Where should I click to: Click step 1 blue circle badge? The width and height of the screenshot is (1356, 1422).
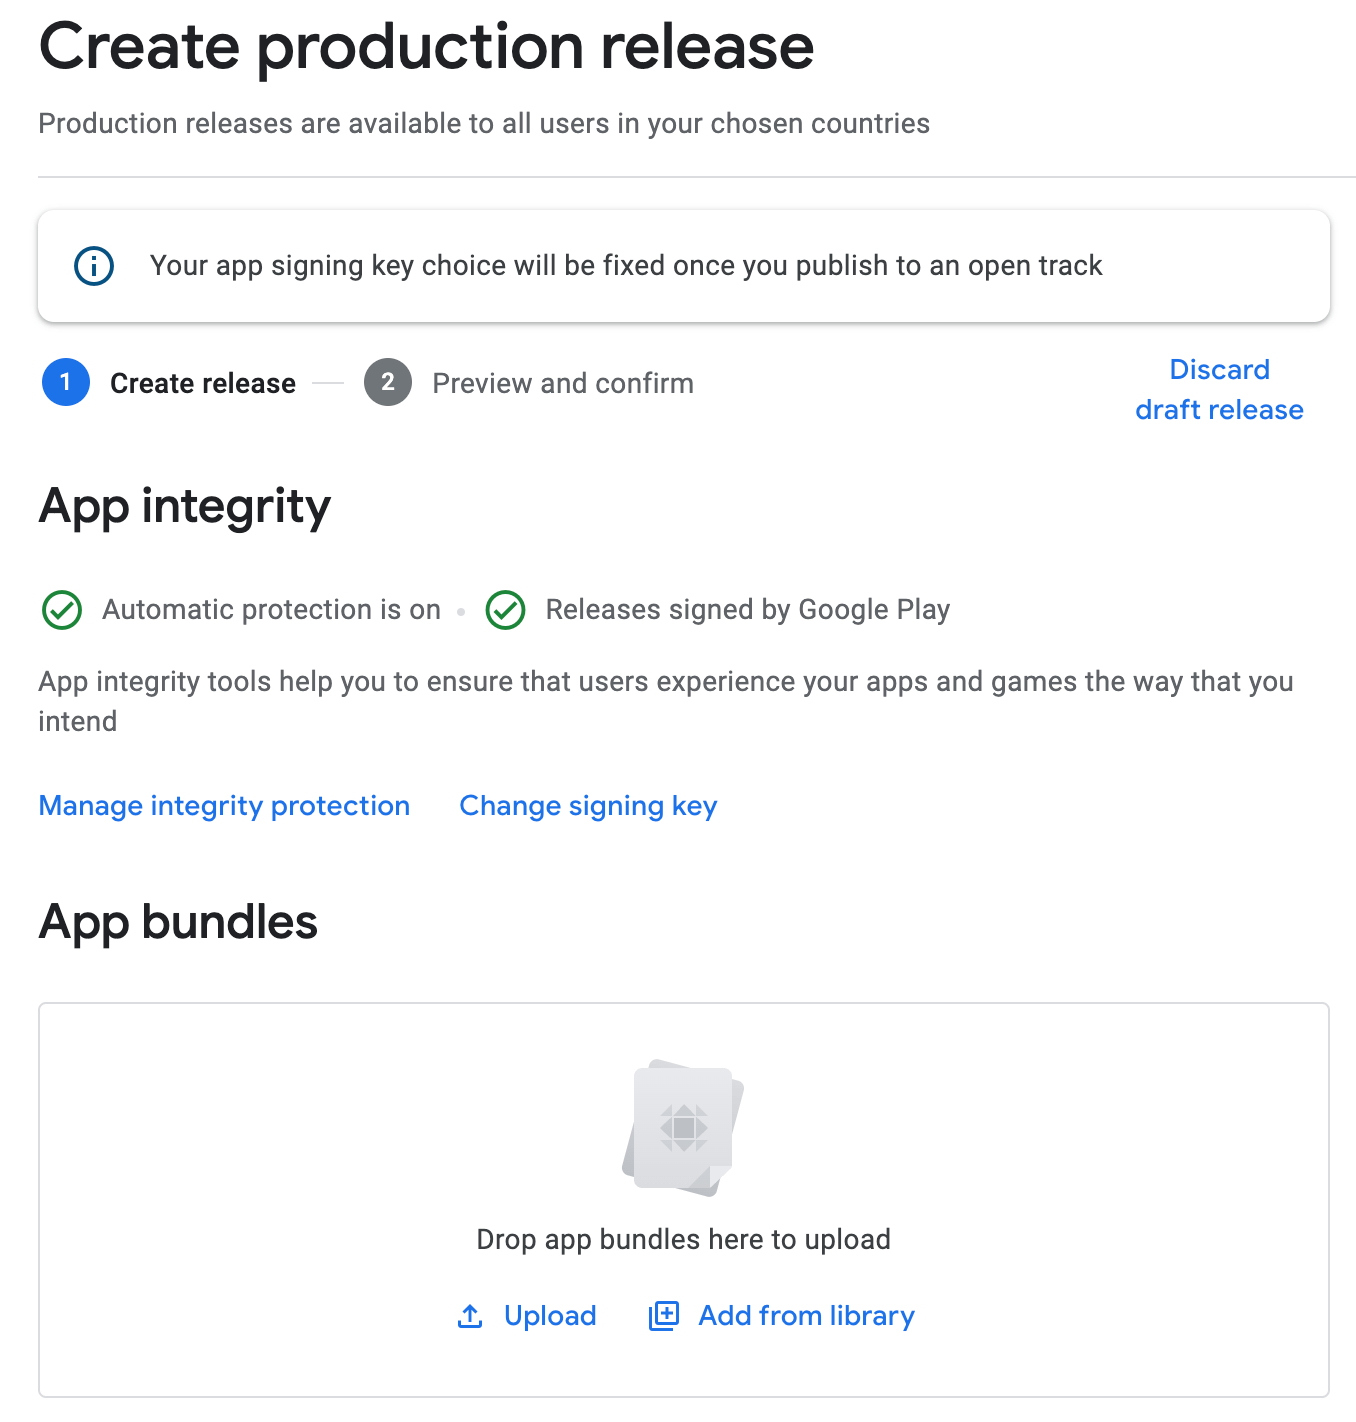coord(66,382)
